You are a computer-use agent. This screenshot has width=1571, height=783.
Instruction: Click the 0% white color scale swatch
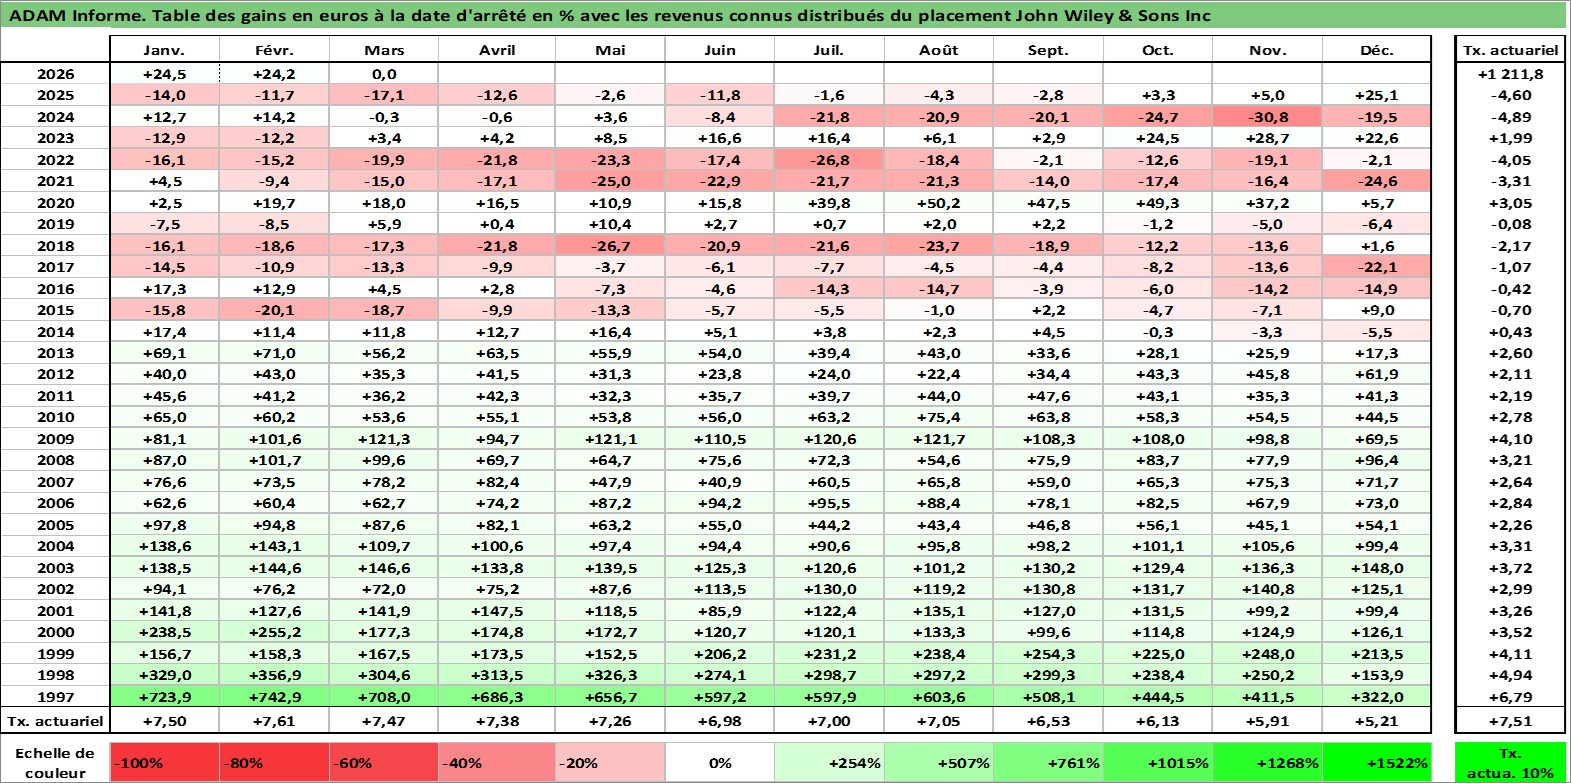(x=719, y=762)
